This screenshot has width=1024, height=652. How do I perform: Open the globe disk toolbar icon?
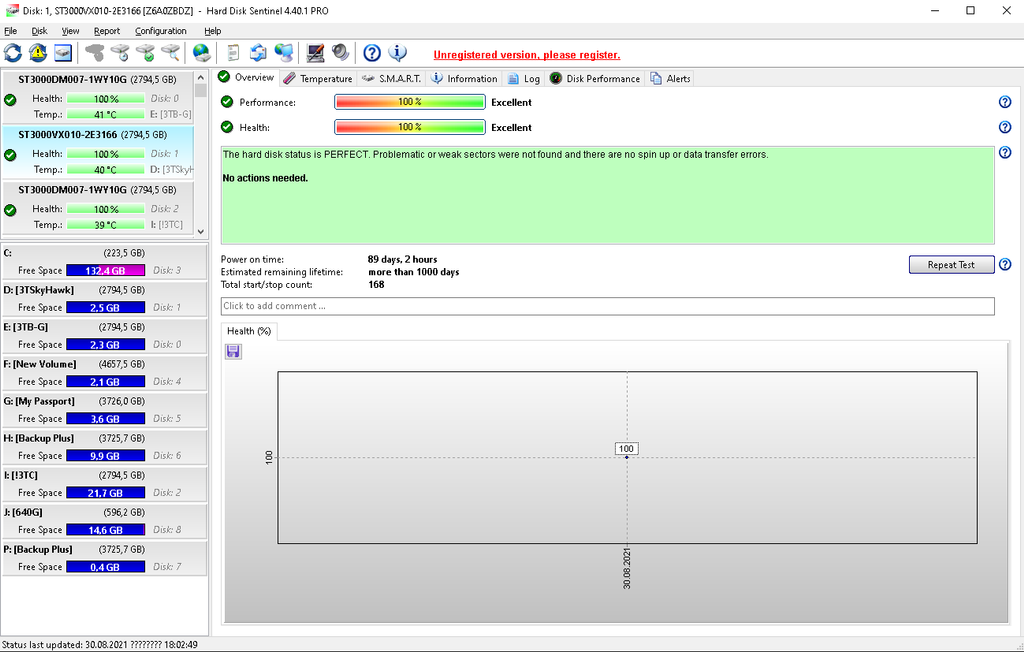click(202, 53)
